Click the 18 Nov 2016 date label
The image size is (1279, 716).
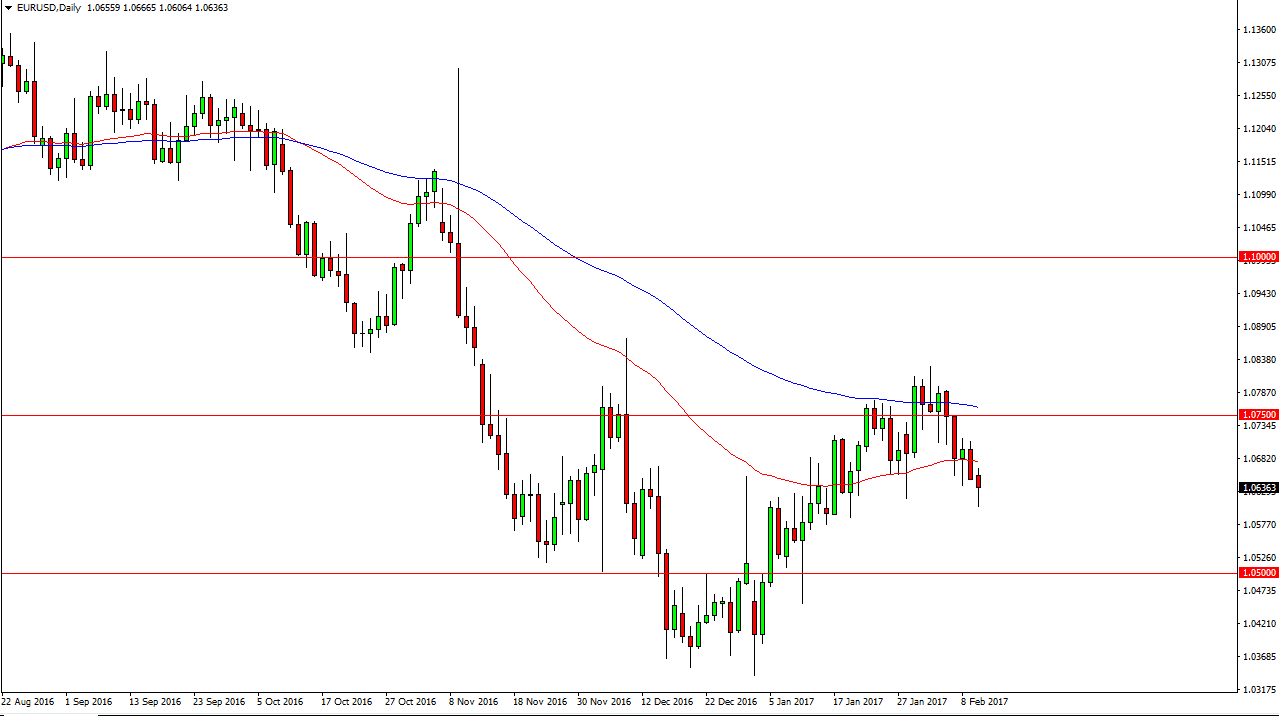coord(538,702)
